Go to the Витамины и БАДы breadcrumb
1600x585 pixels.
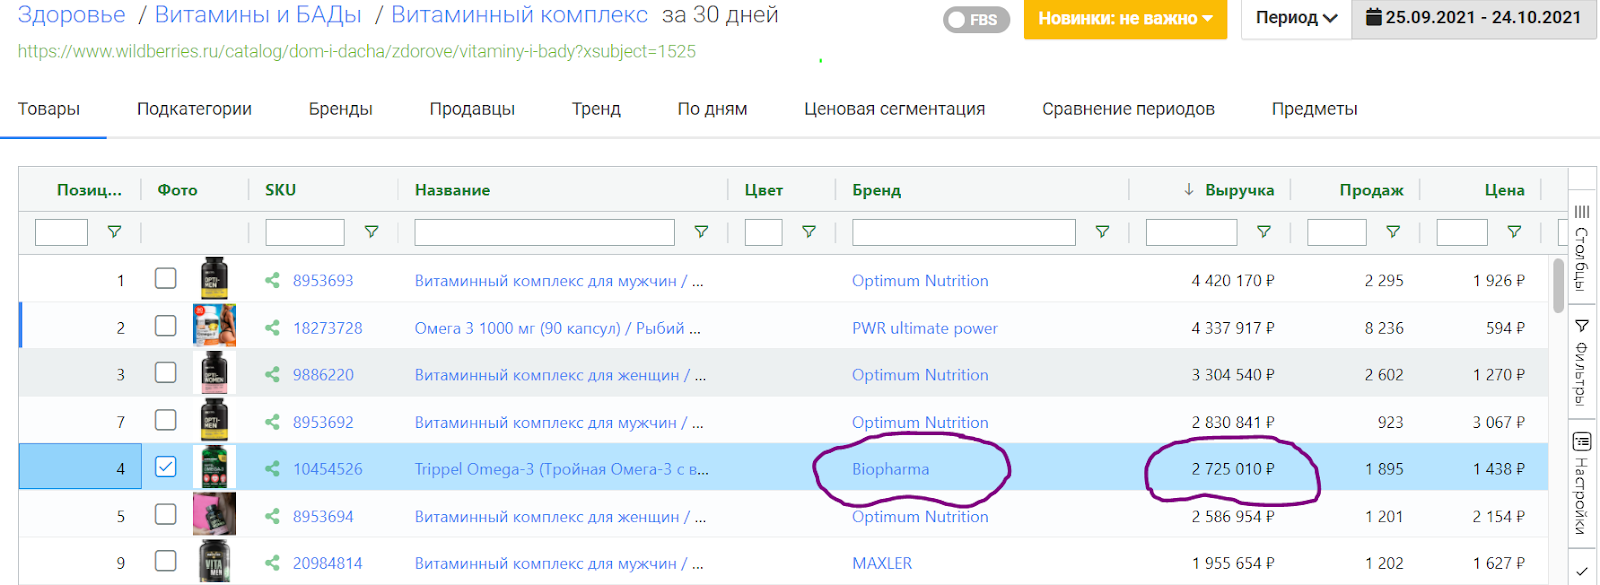click(258, 15)
